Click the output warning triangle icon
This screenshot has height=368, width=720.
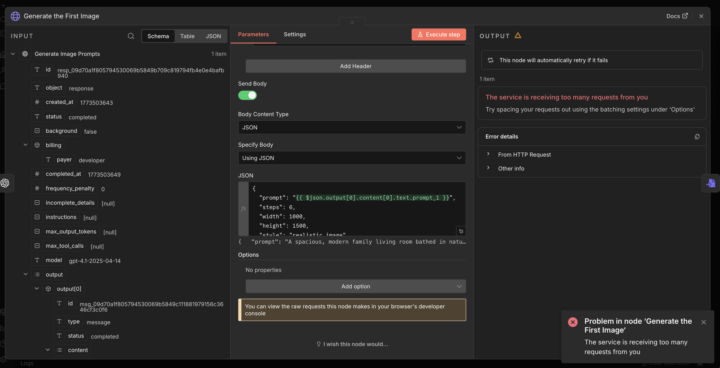pyautogui.click(x=518, y=35)
